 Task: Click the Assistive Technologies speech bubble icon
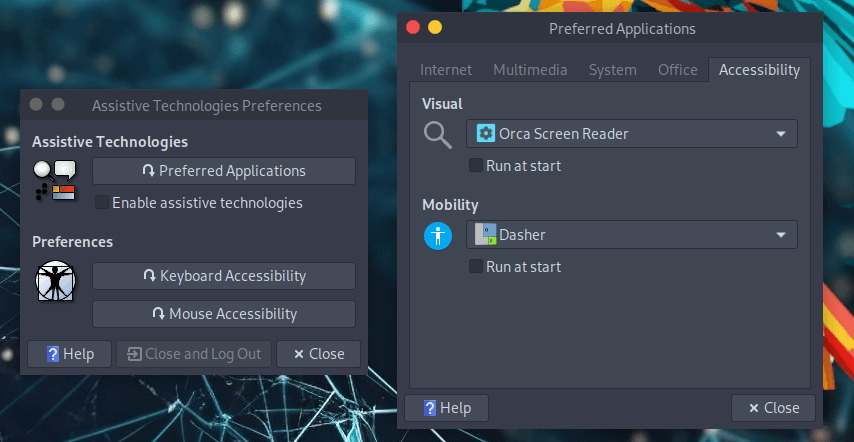(x=55, y=180)
